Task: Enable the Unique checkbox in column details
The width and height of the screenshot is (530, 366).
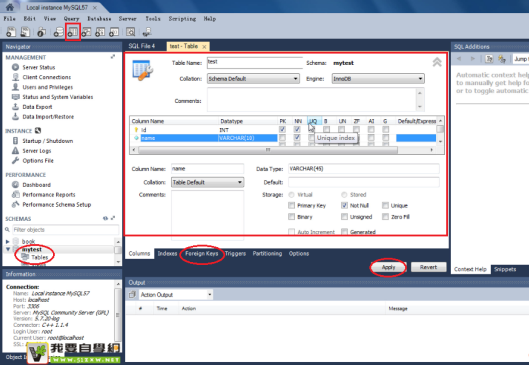Action: tap(385, 205)
